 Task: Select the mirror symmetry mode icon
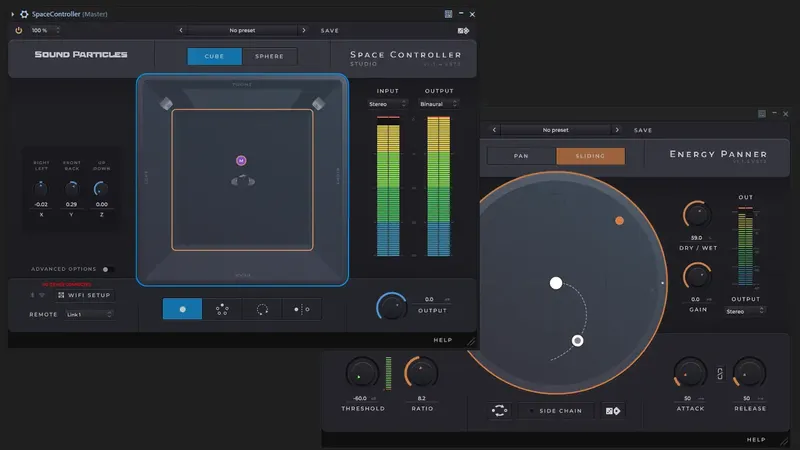click(302, 309)
